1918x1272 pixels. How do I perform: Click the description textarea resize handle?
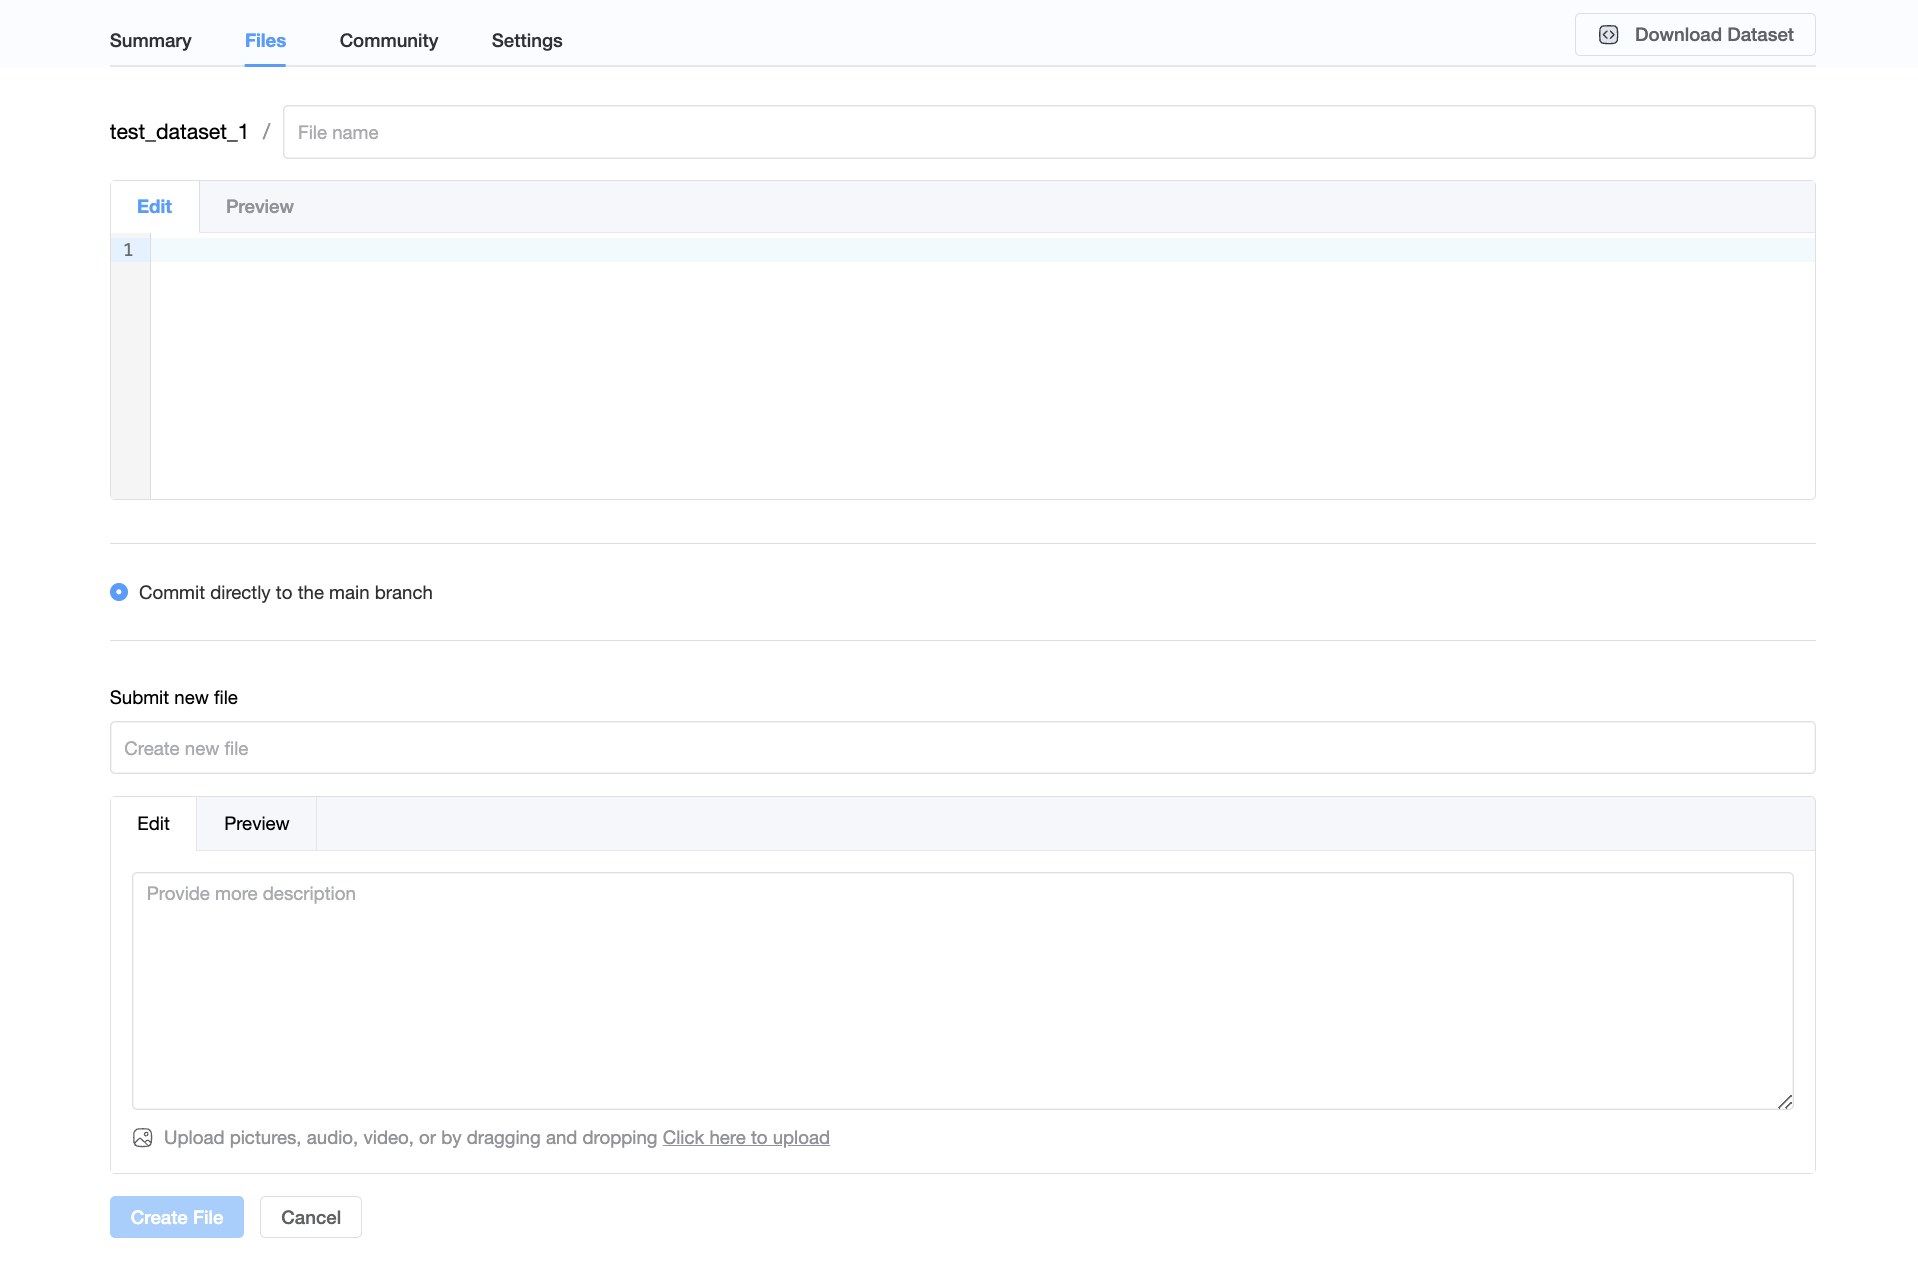pos(1785,1101)
